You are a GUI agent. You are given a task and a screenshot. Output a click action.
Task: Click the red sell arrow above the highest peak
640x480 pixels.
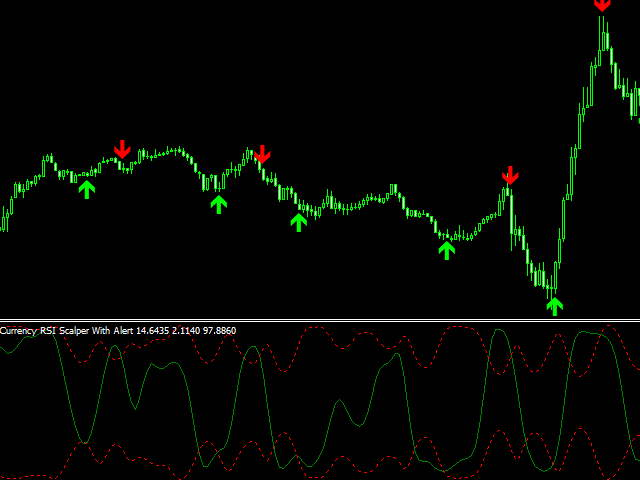tap(602, 5)
